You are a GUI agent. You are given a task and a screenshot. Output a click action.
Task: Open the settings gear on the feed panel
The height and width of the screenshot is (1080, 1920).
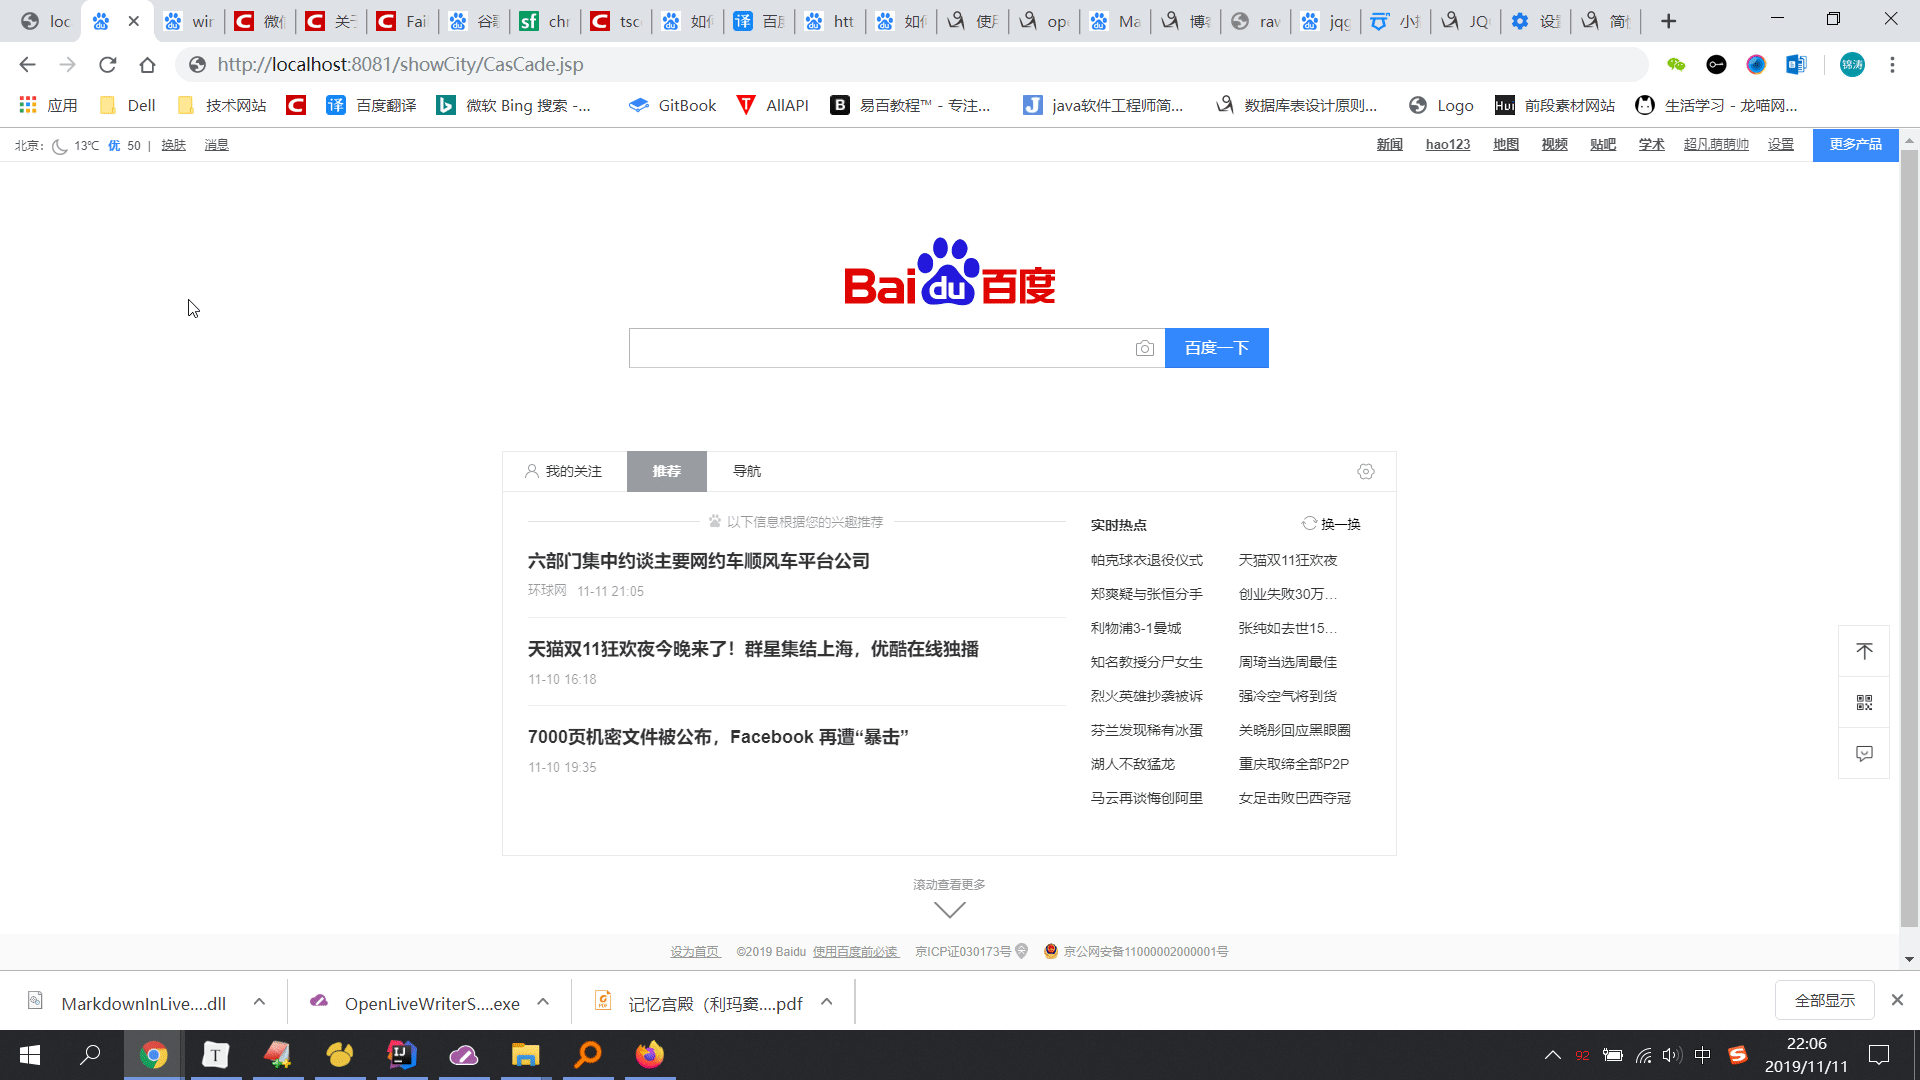click(1365, 471)
